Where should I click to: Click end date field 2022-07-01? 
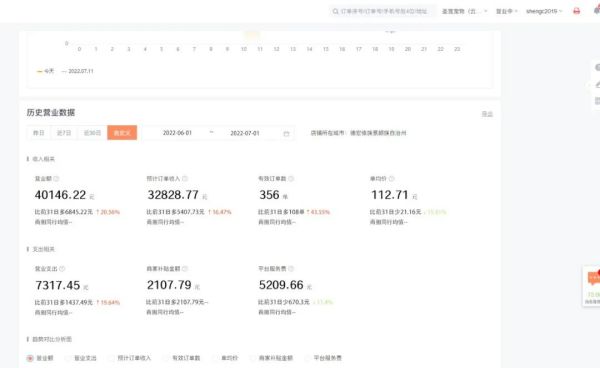(x=245, y=133)
